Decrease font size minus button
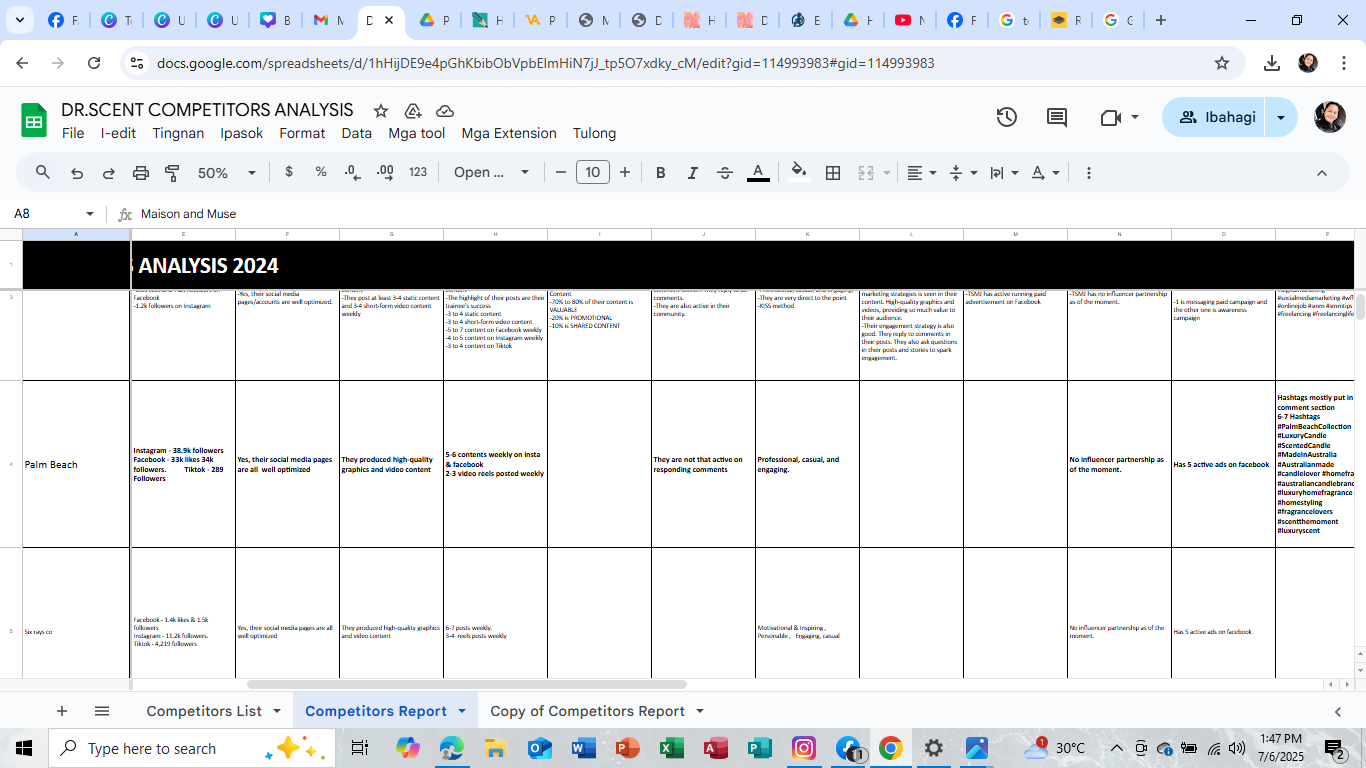1366x768 pixels. pyautogui.click(x=560, y=172)
